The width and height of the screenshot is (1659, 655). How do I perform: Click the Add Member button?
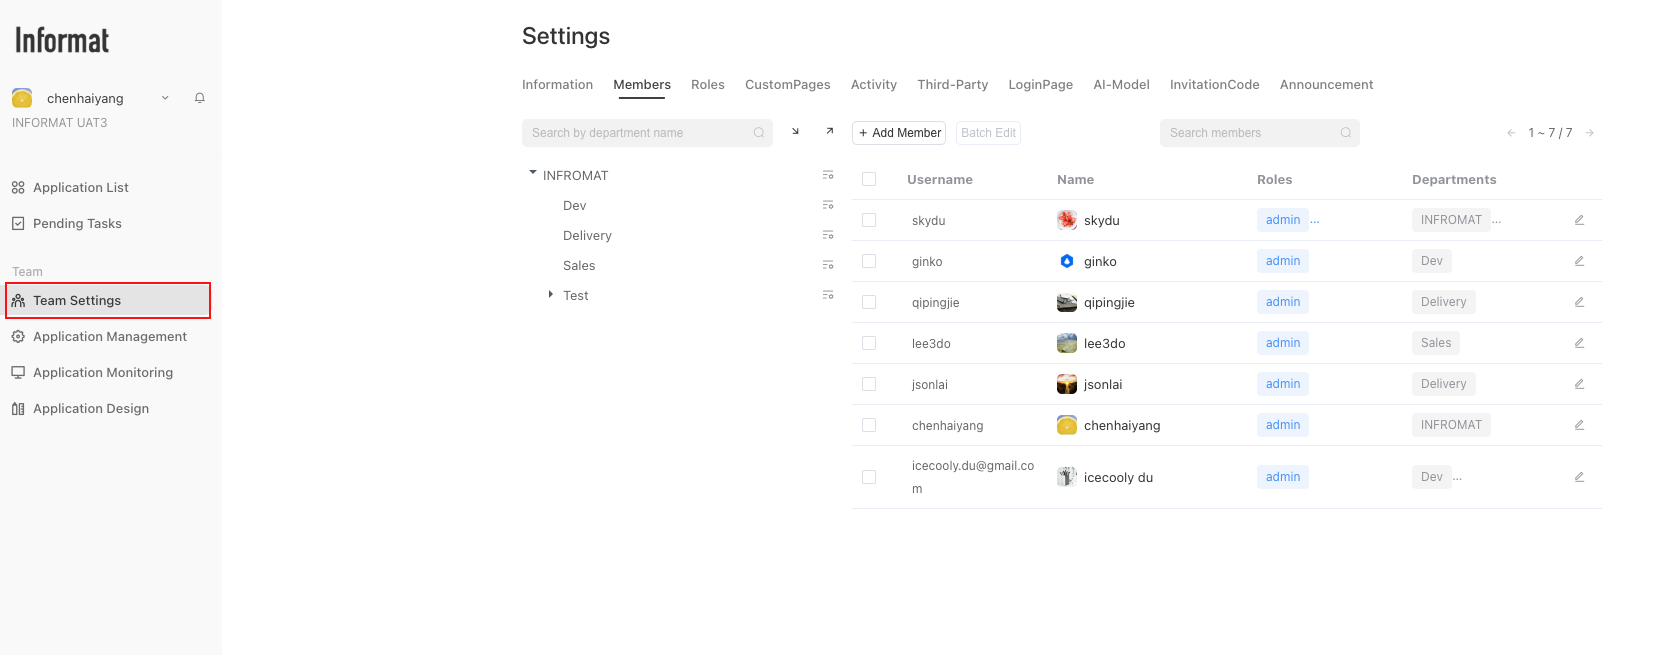[x=899, y=133]
